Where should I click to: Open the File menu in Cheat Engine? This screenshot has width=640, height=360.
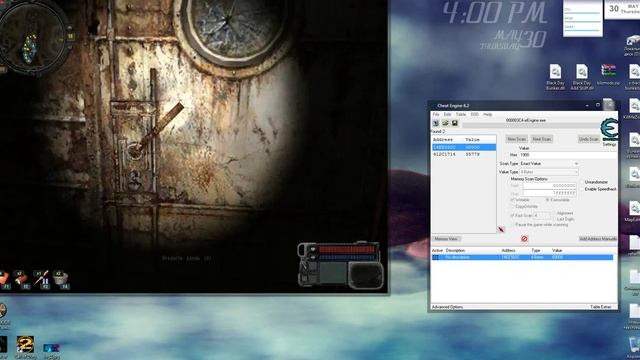(x=436, y=115)
